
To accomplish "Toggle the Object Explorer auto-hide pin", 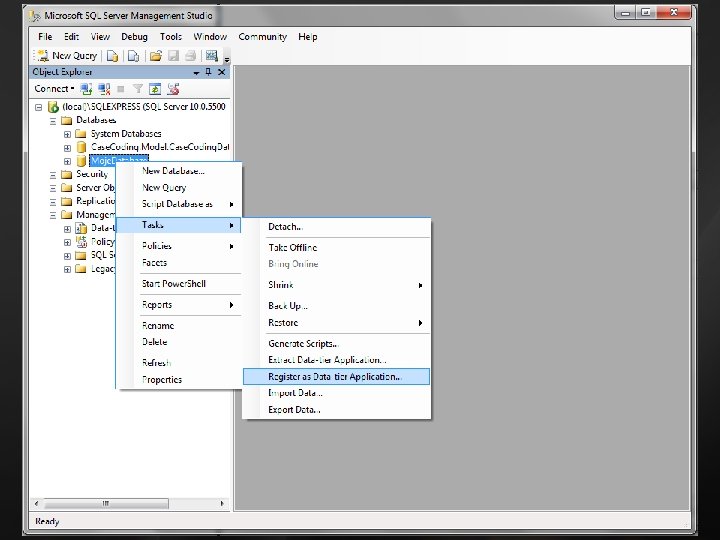I will 208,72.
